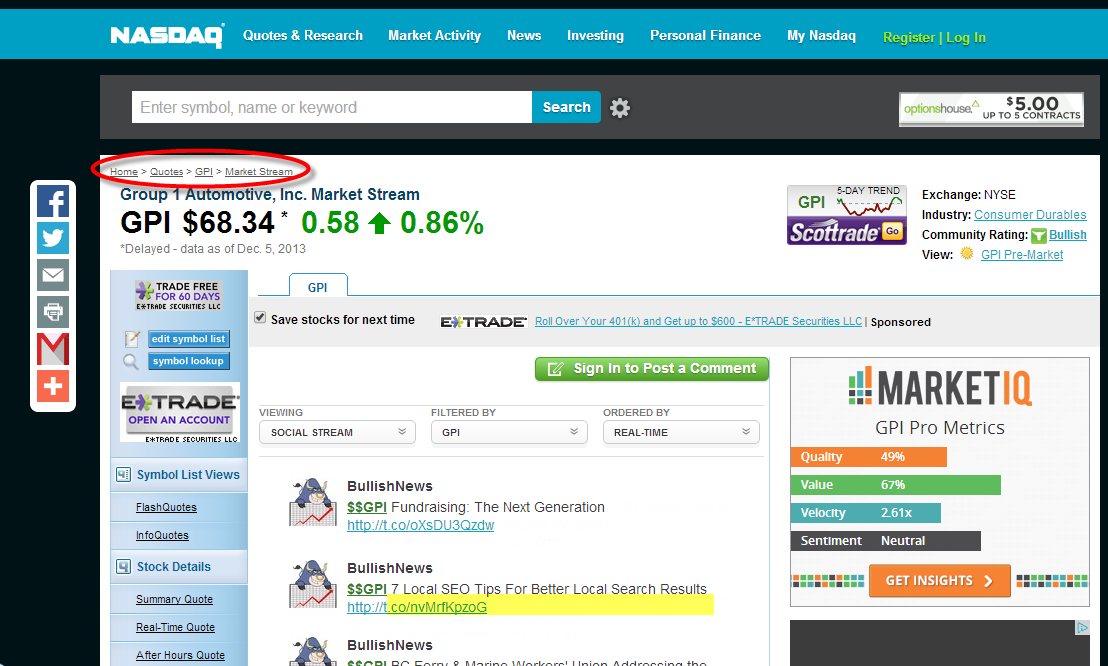1108x666 pixels.
Task: Select the GPI tab
Action: 318,287
